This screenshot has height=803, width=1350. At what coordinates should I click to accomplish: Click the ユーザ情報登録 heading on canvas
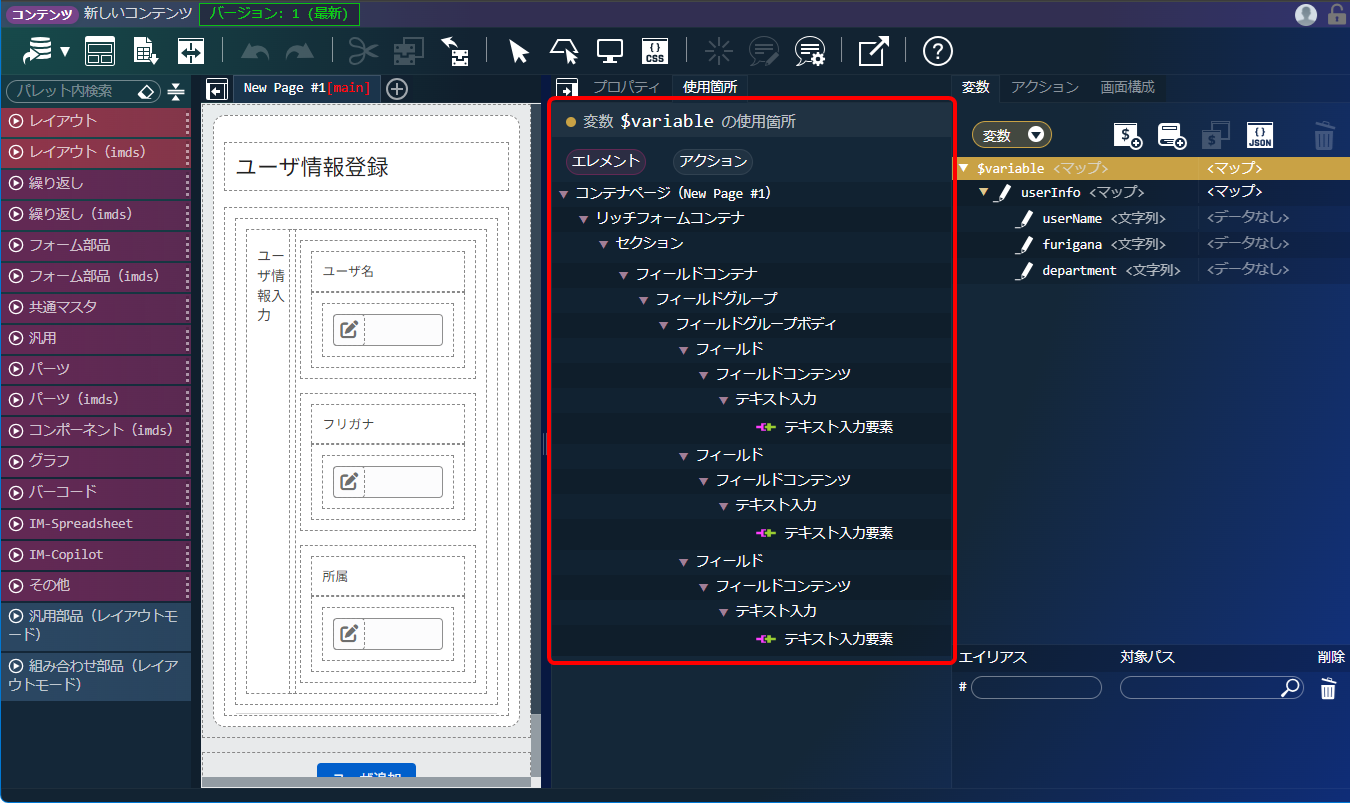pyautogui.click(x=313, y=167)
